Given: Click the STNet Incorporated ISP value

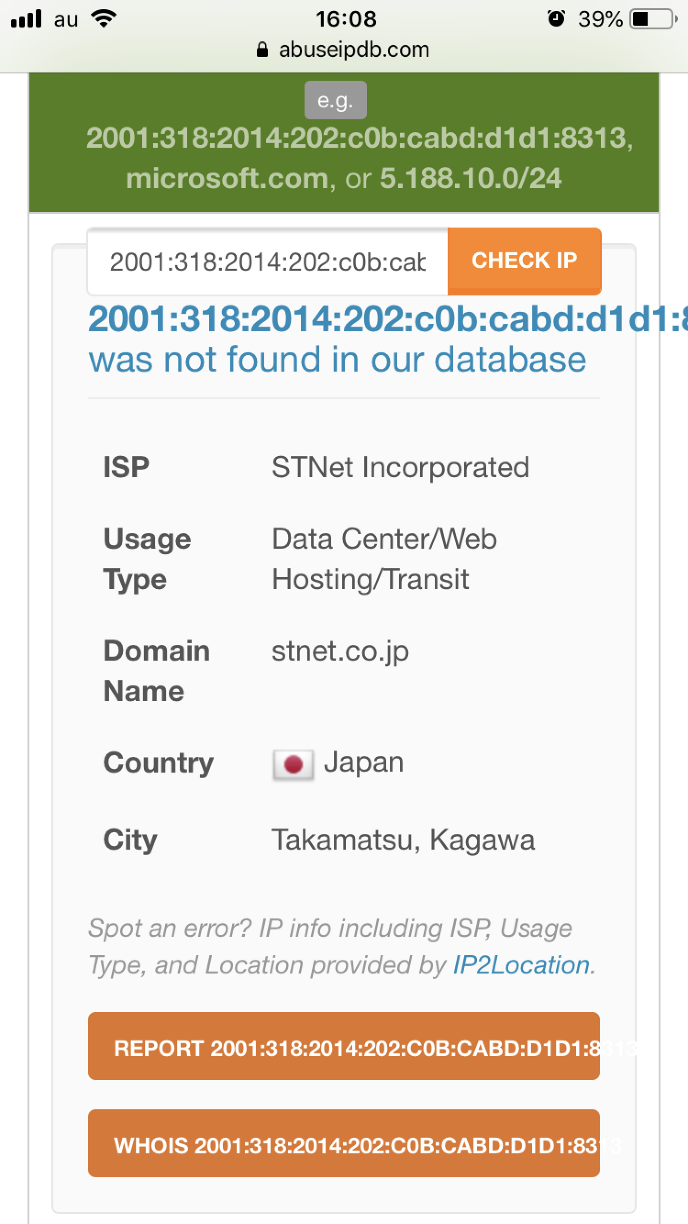Looking at the screenshot, I should 400,467.
